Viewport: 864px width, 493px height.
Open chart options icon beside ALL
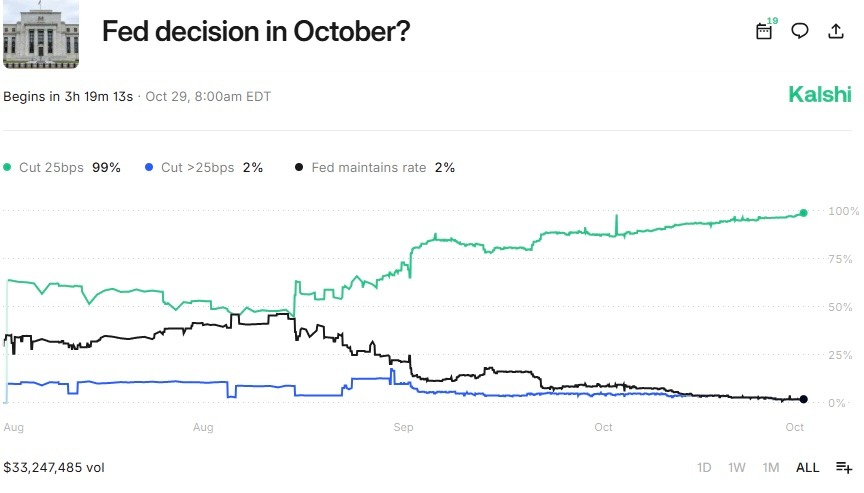843,467
